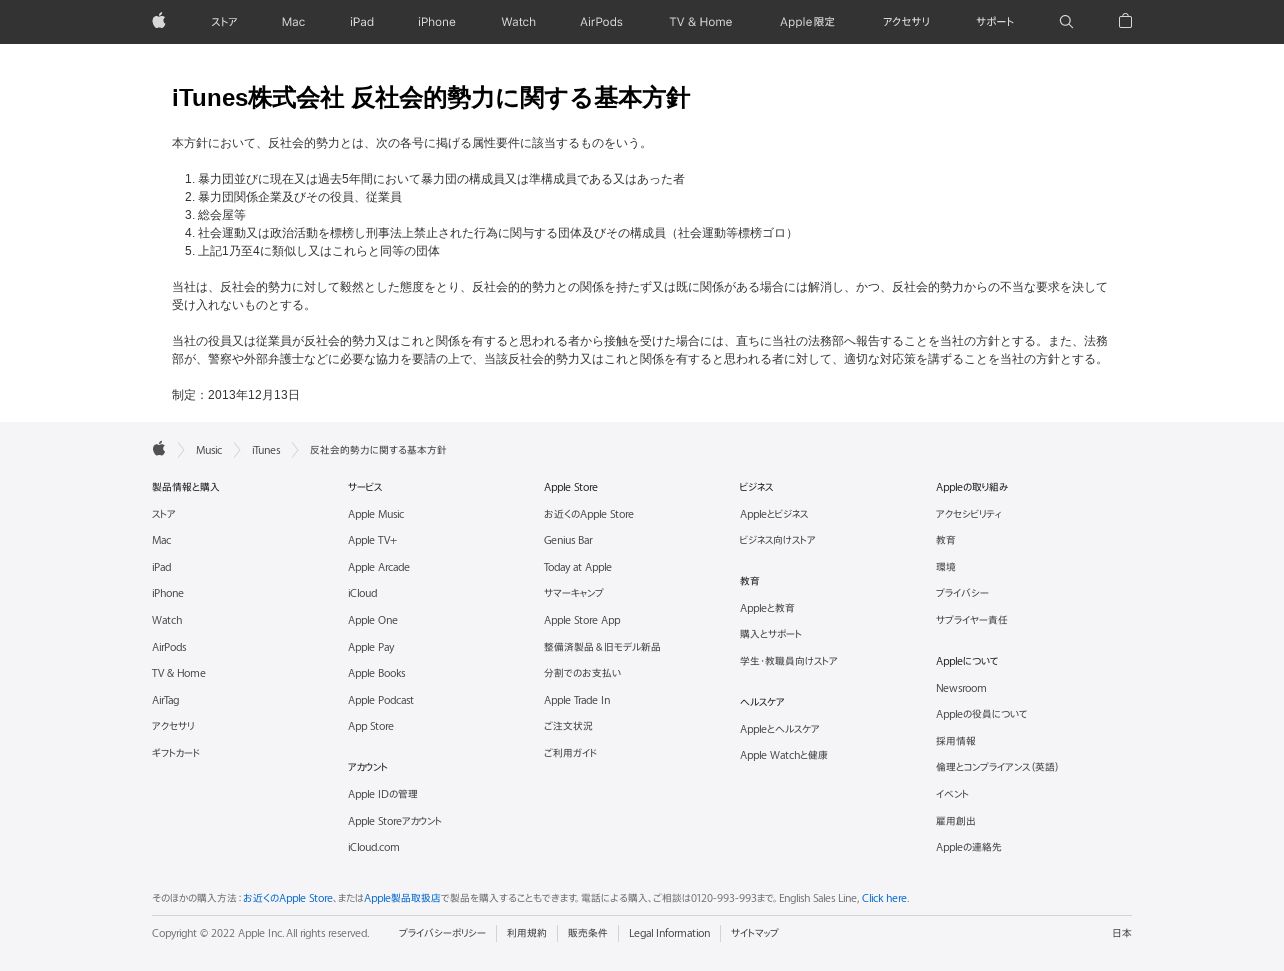Open Apple Books in the footer
1284x971 pixels.
click(x=377, y=673)
